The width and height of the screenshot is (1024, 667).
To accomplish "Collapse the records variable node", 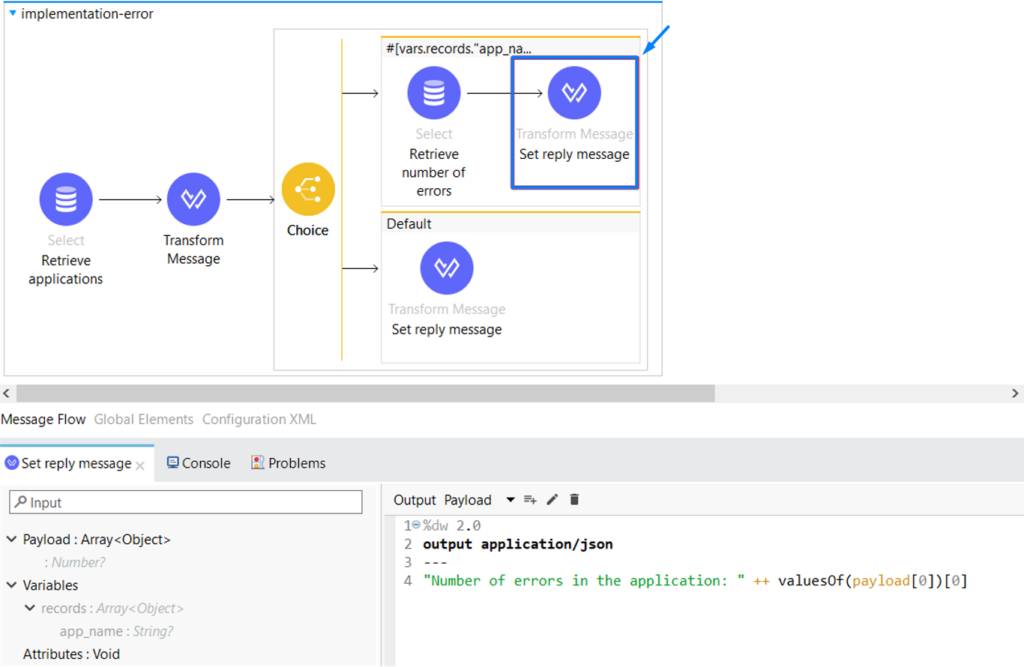I will [30, 608].
